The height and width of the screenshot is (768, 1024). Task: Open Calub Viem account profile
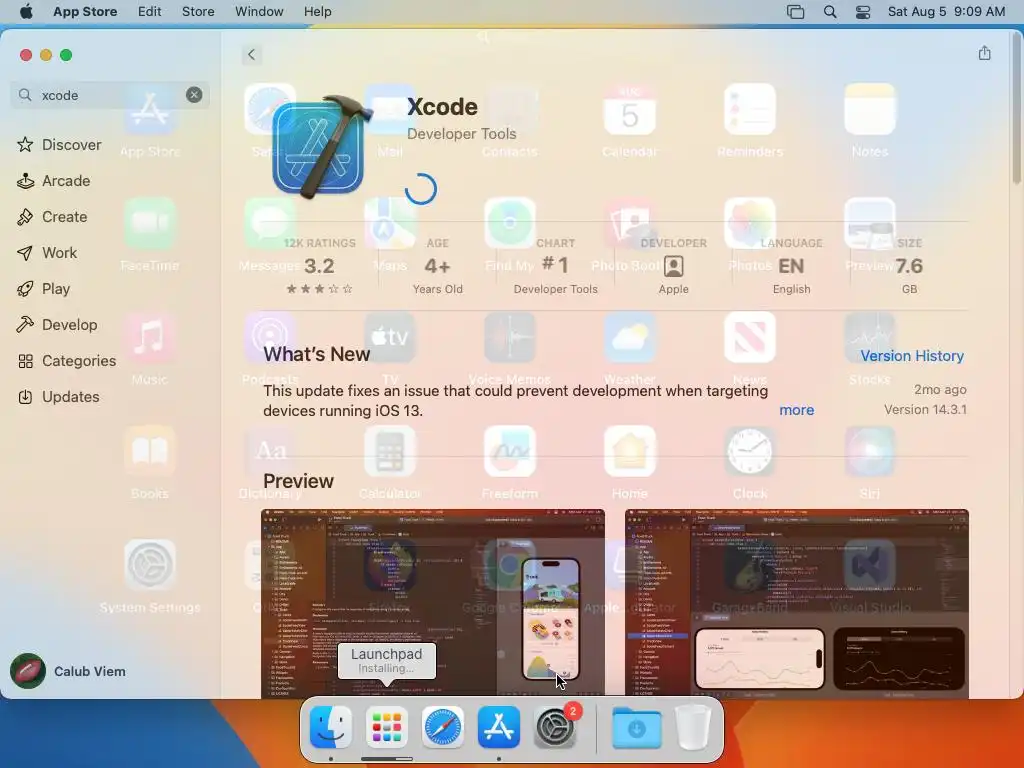69,671
